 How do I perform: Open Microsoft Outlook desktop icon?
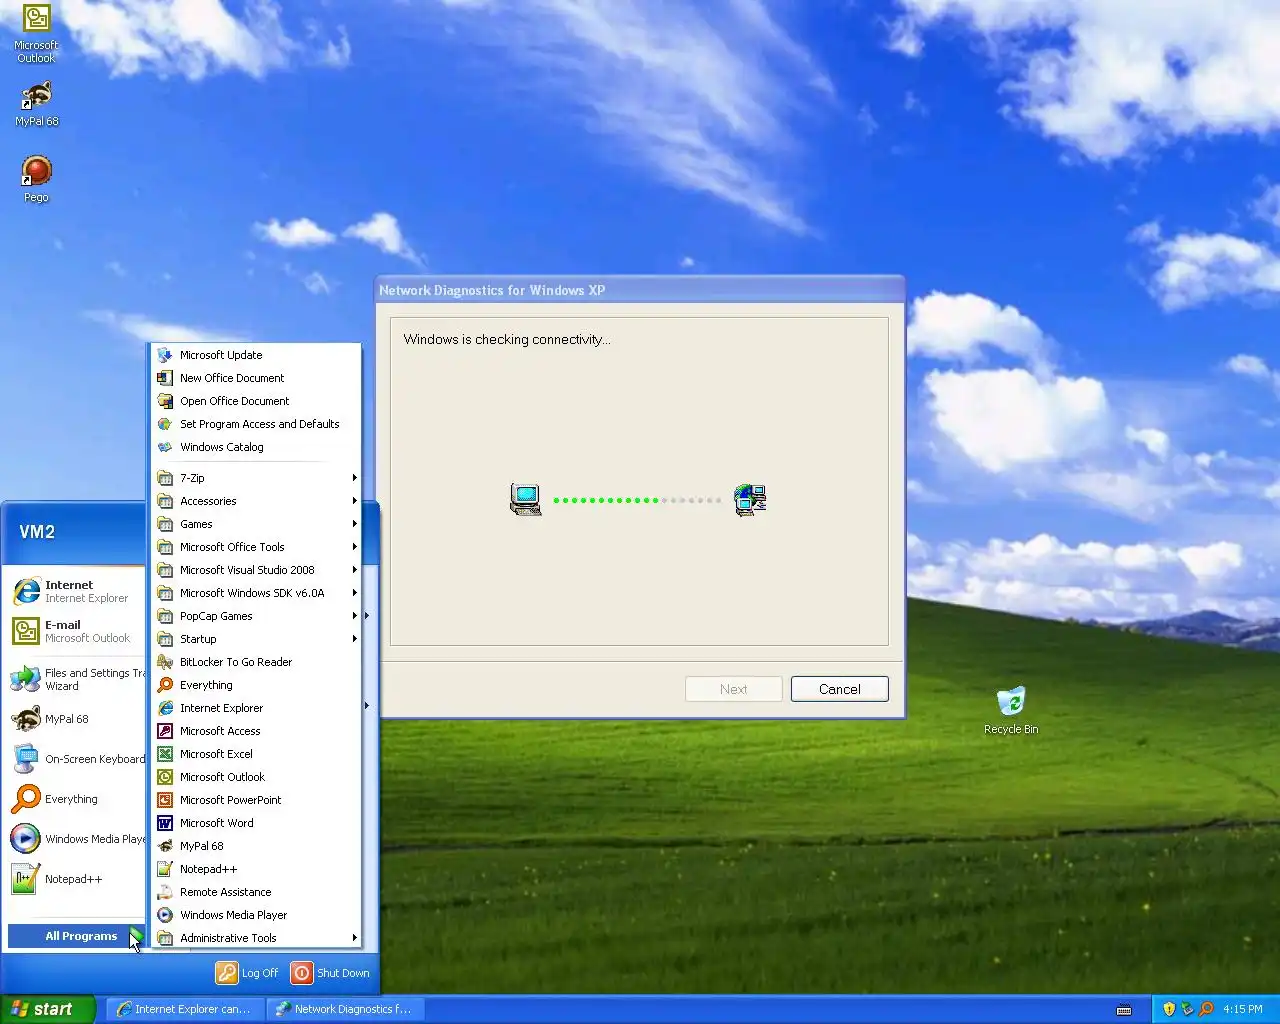36,34
